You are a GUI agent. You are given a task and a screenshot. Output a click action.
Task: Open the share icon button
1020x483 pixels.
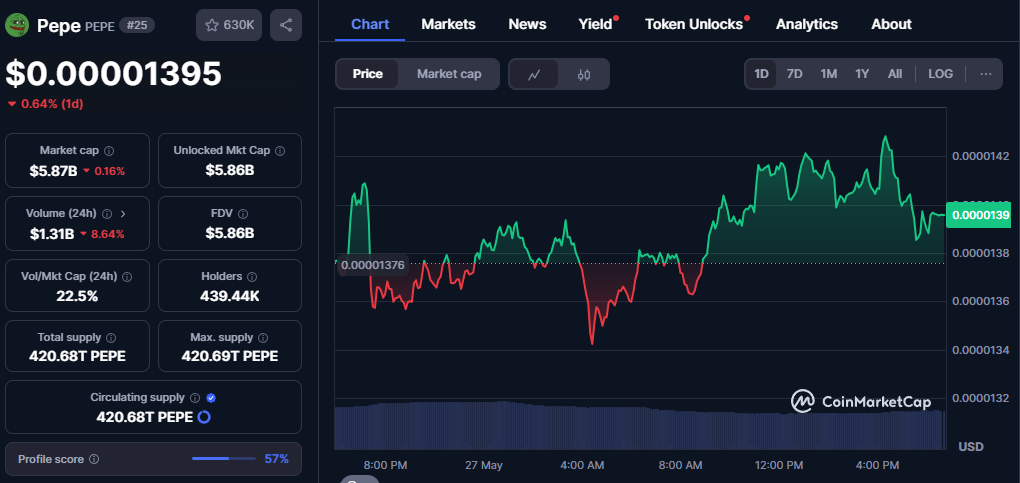pos(286,25)
